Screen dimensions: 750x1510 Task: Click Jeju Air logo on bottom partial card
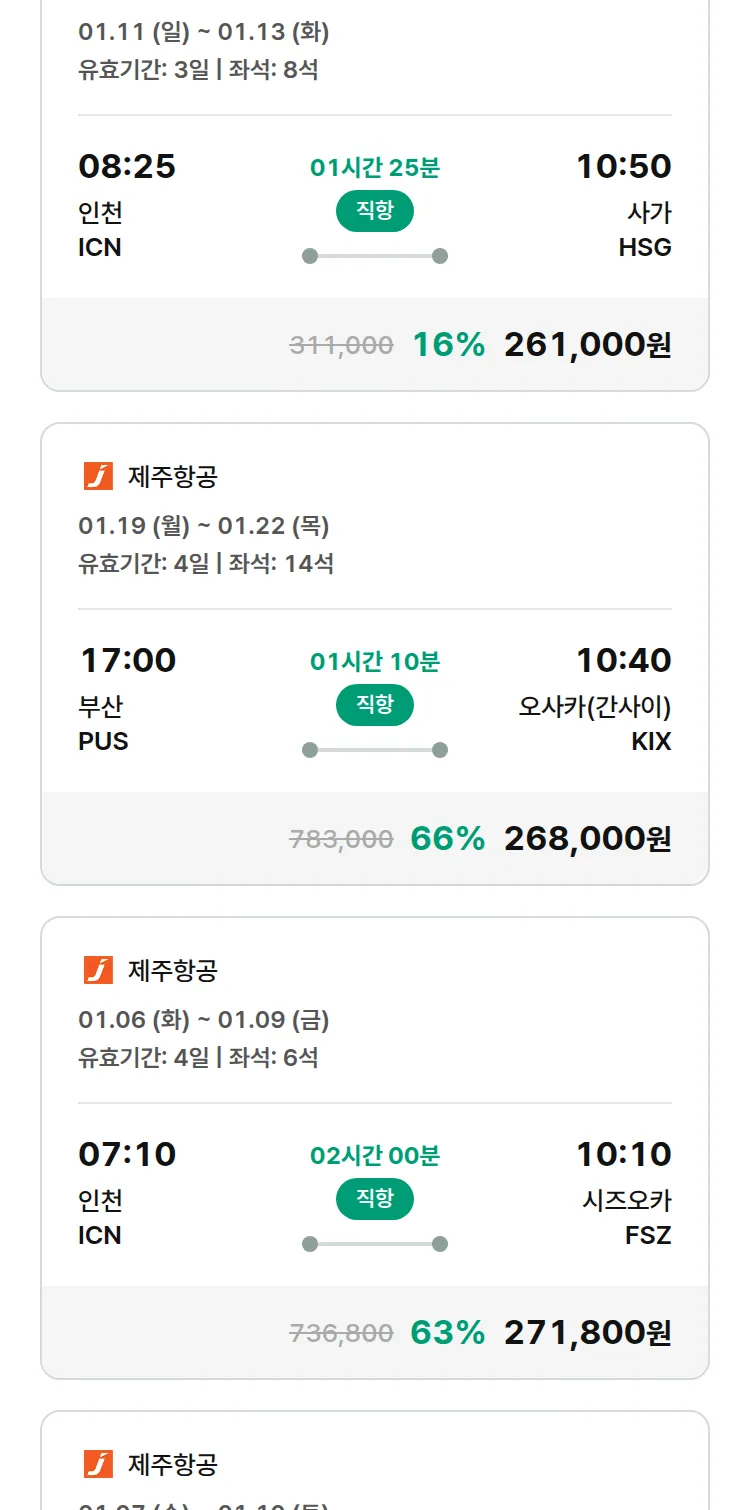click(98, 1464)
